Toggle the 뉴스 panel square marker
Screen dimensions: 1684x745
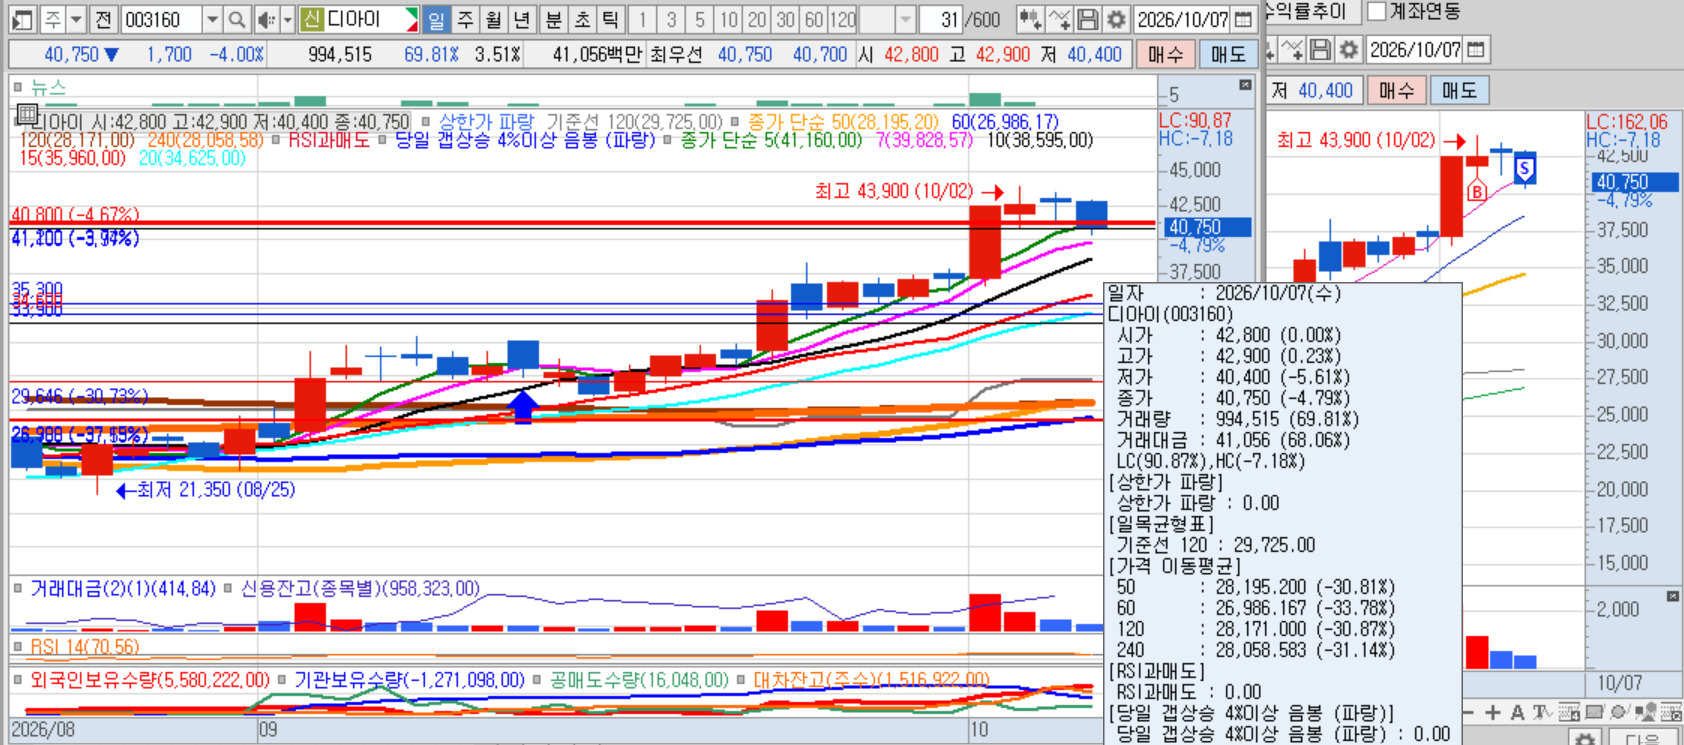(18, 87)
